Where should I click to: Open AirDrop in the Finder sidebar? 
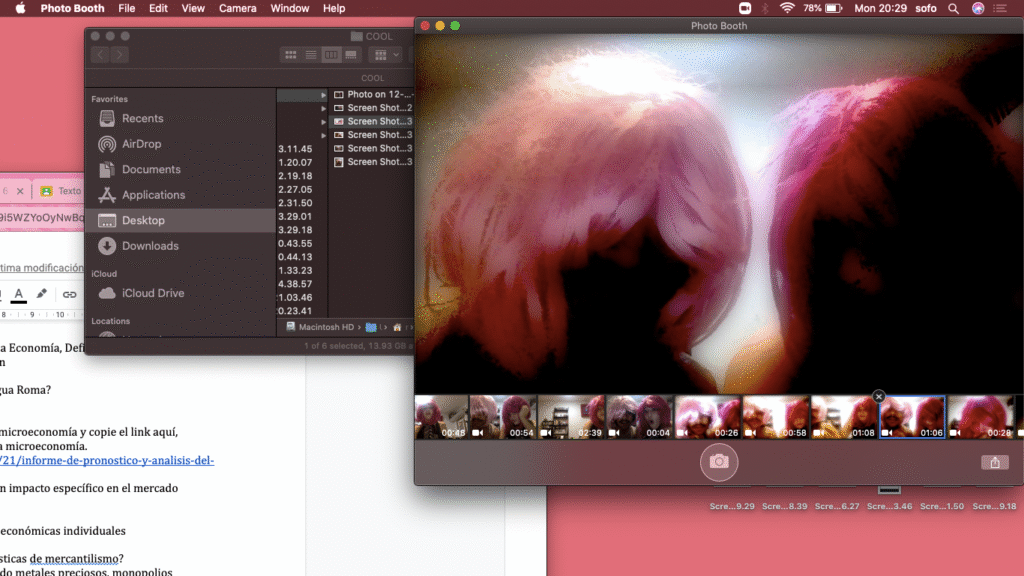point(141,144)
